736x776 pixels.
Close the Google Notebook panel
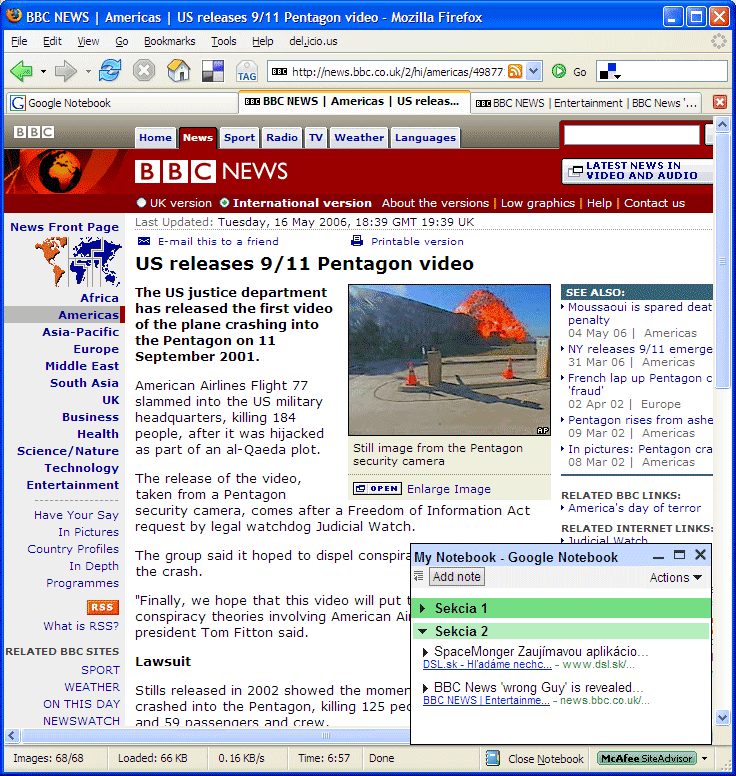coord(700,555)
